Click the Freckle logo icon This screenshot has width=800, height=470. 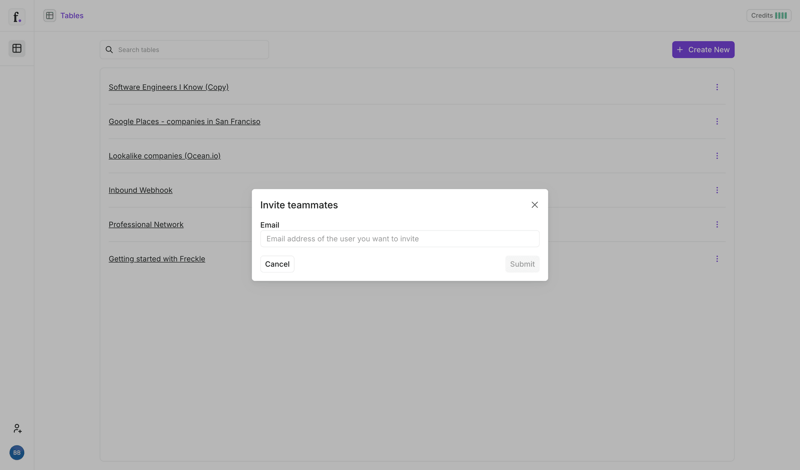[17, 17]
